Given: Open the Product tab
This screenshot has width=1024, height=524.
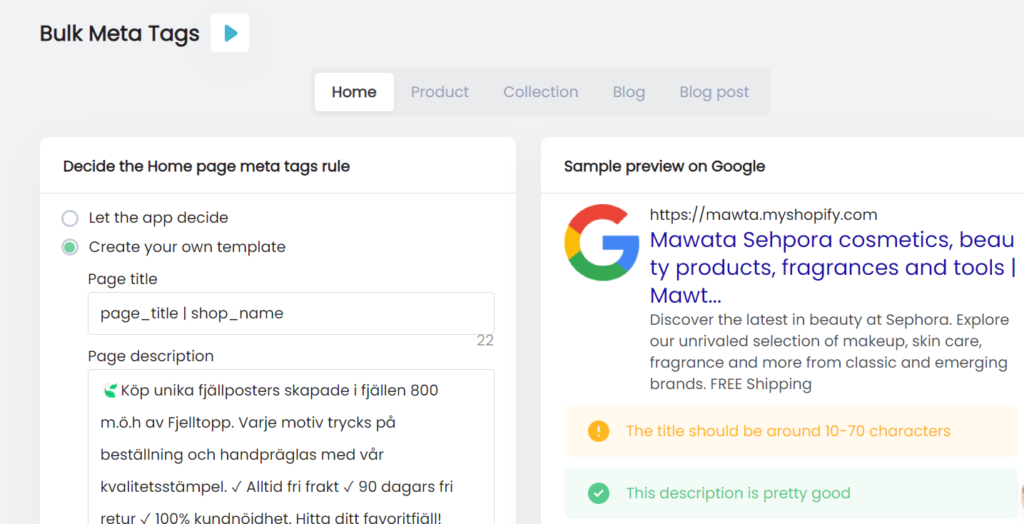Looking at the screenshot, I should click(440, 92).
